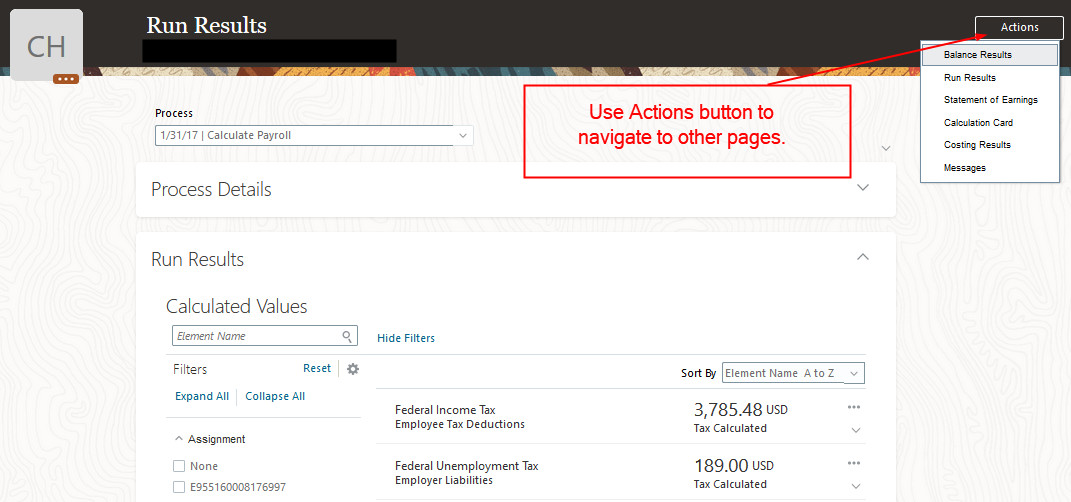Collapse the Run Results section
This screenshot has width=1071, height=502.
coord(863,257)
